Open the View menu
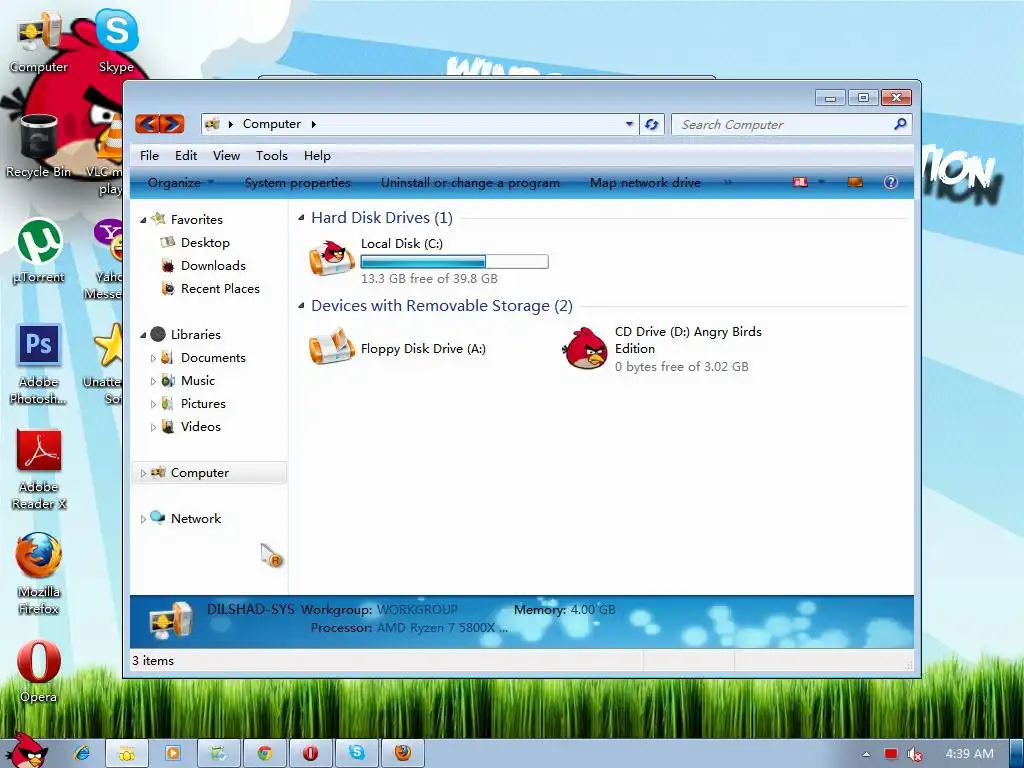The height and width of the screenshot is (768, 1024). (x=226, y=155)
